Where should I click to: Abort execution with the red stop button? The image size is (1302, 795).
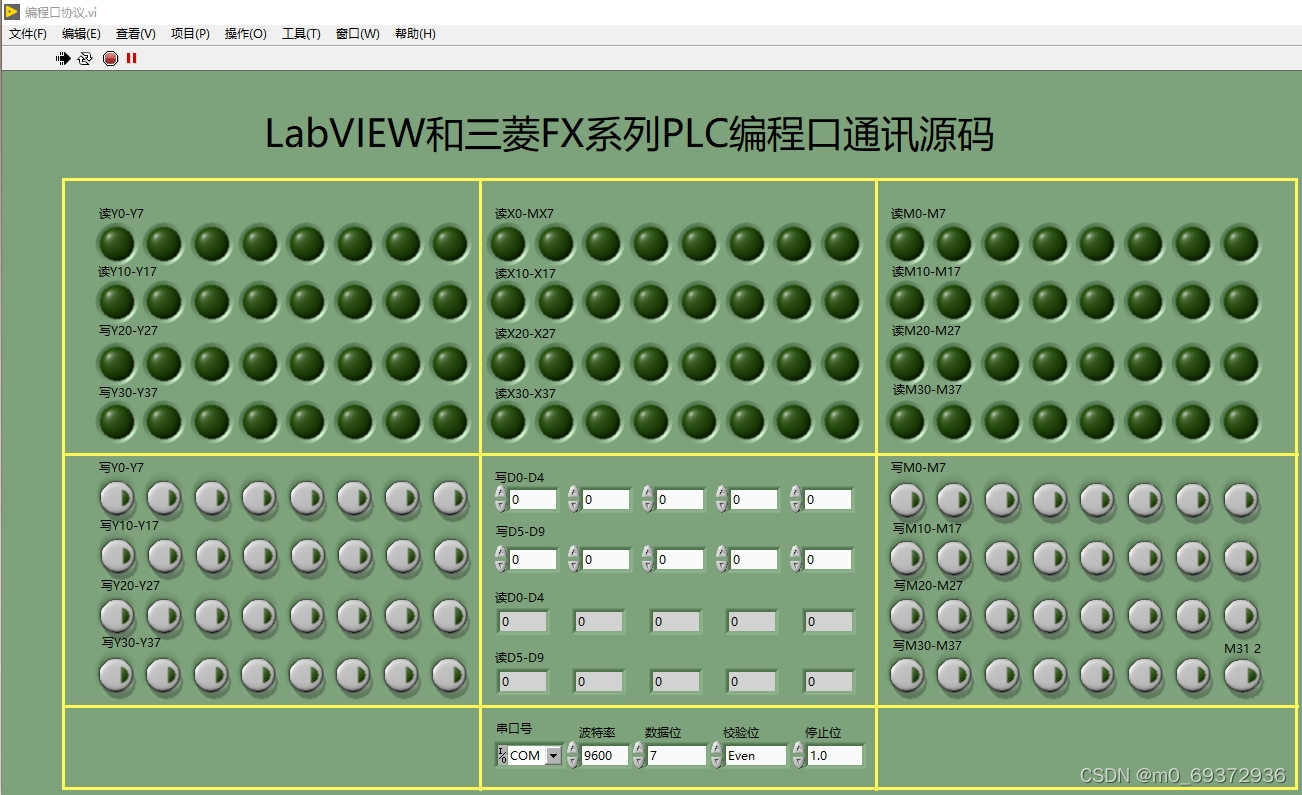pyautogui.click(x=110, y=59)
